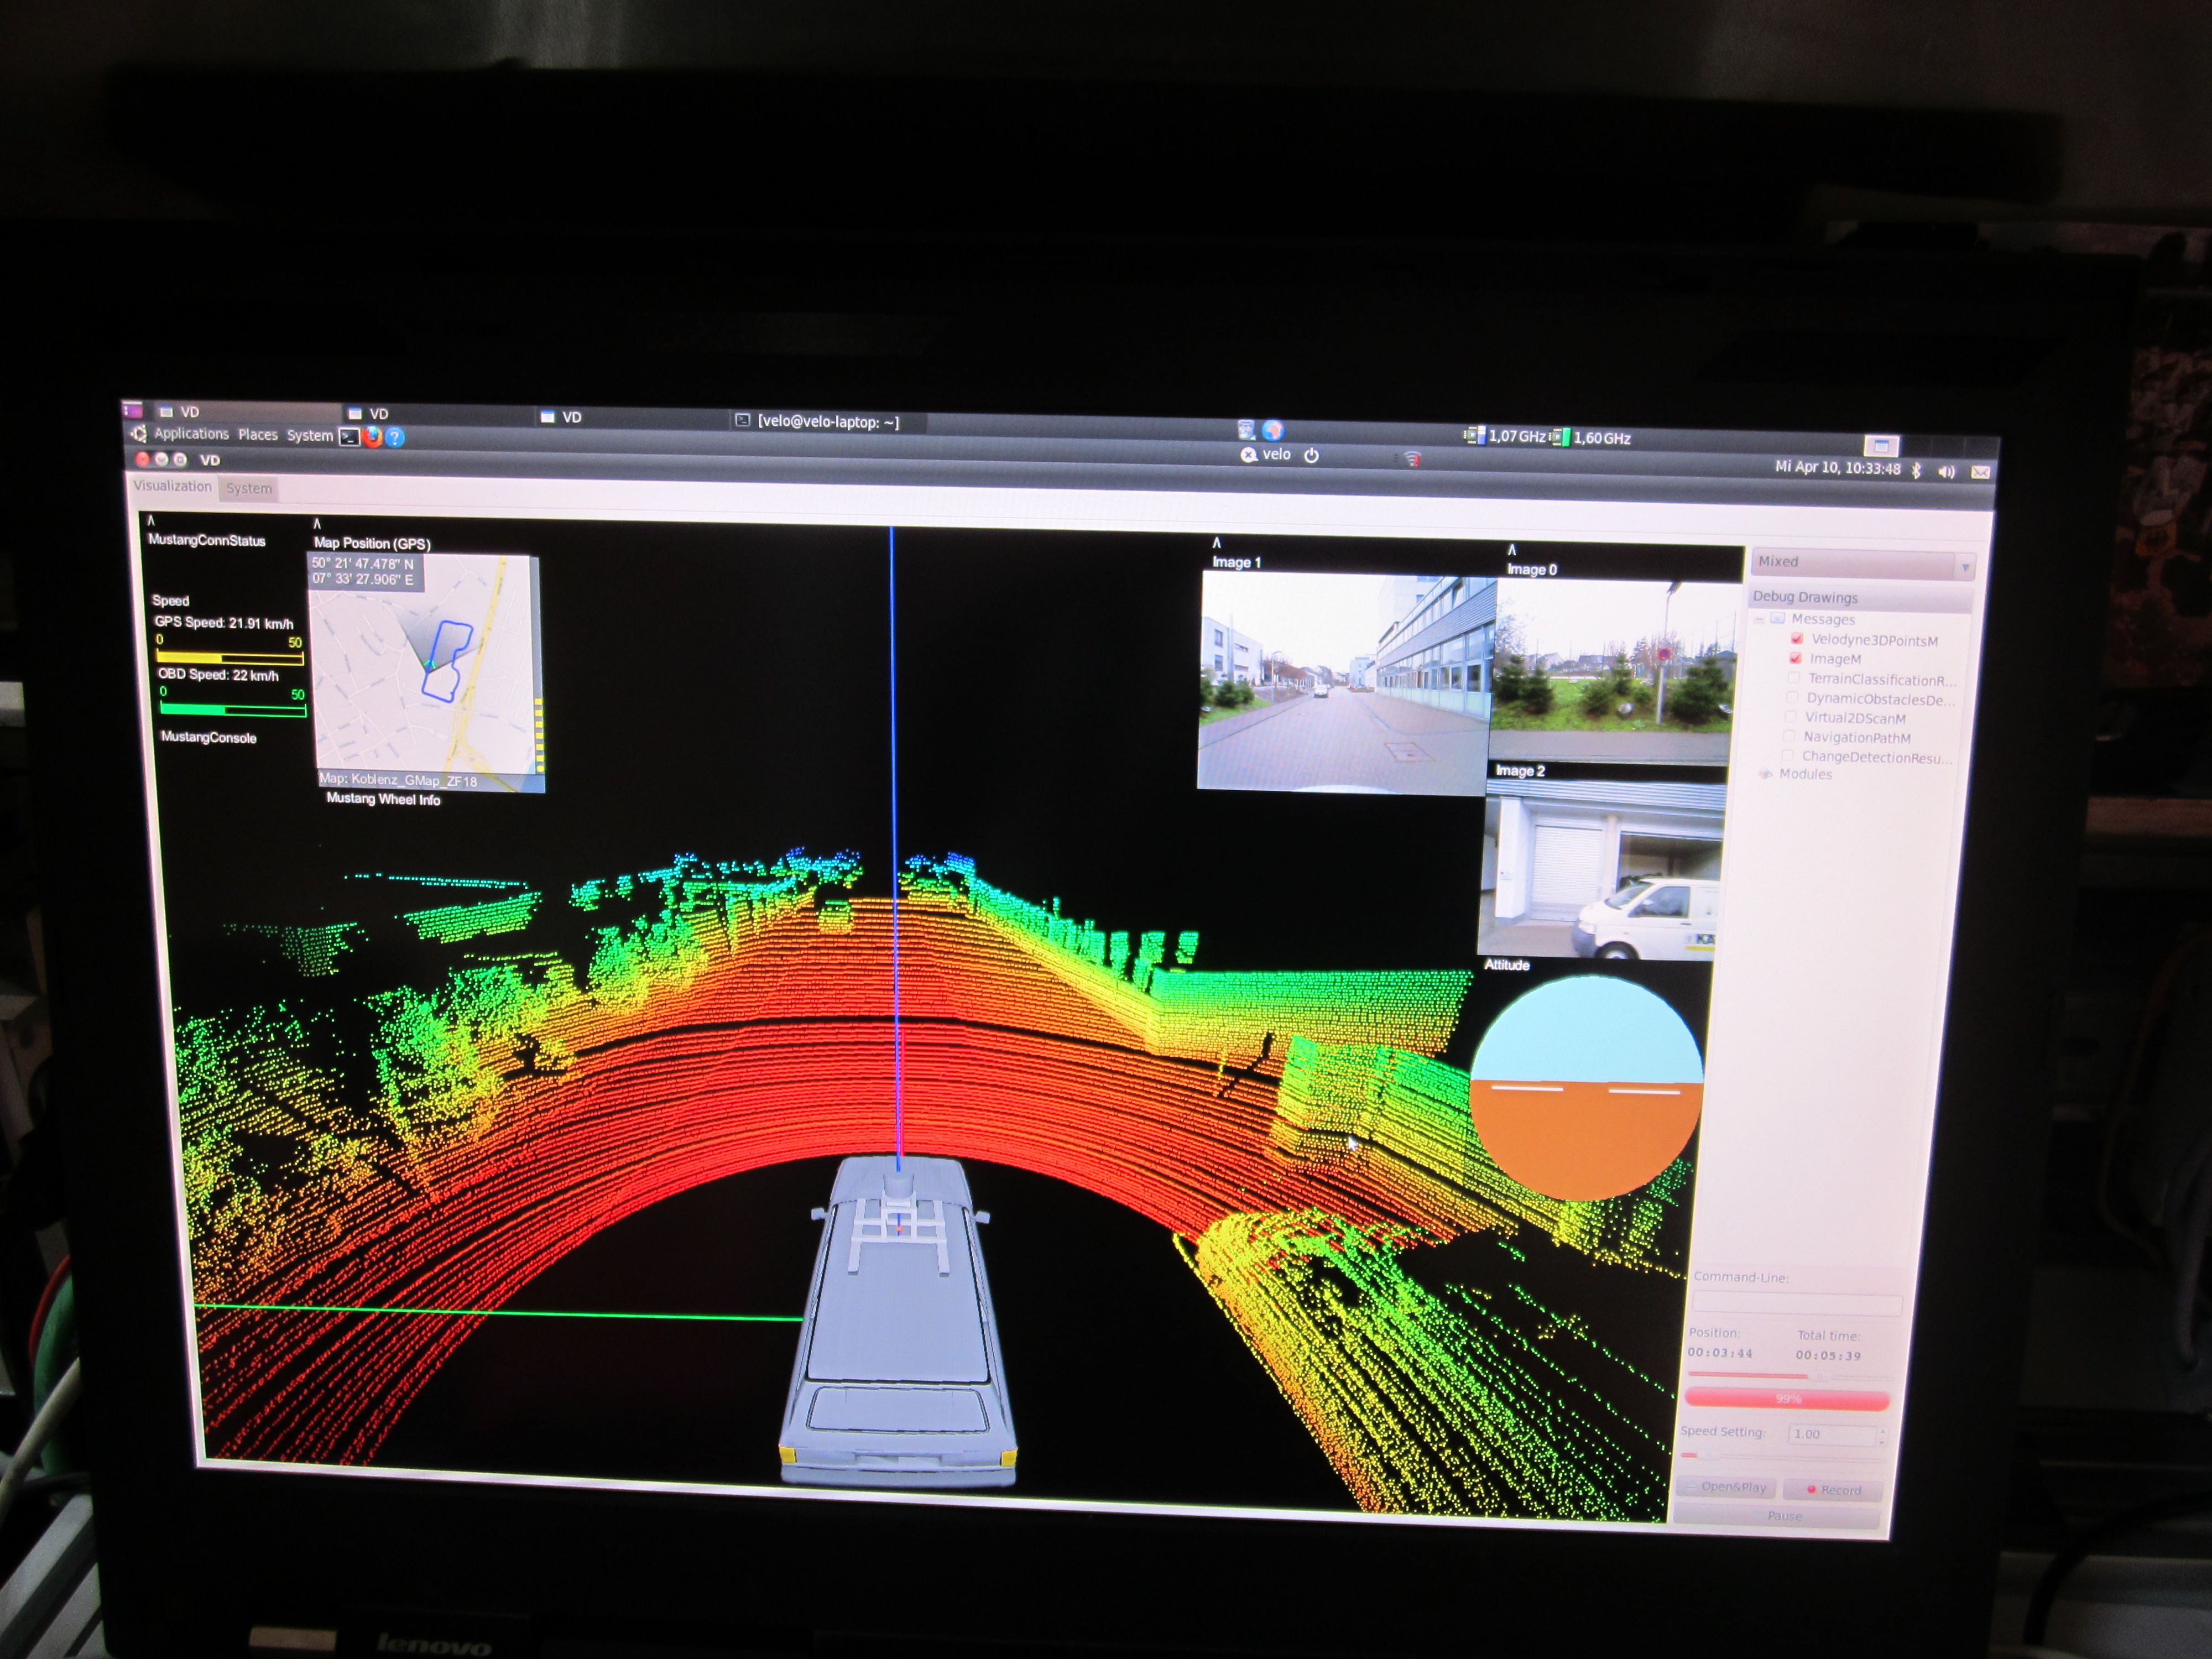Click the Modules node icon
The height and width of the screenshot is (1659, 2212).
[1766, 774]
